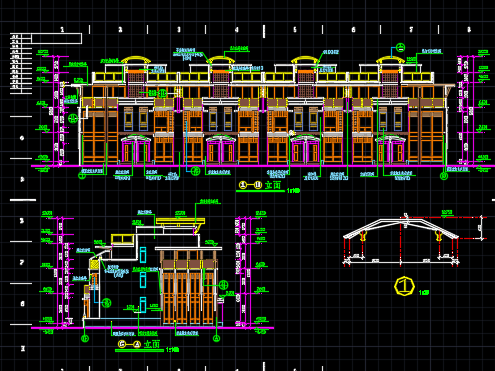Select the magenta dimension chain left of main elevation
This screenshot has height=371, width=495.
[59, 111]
